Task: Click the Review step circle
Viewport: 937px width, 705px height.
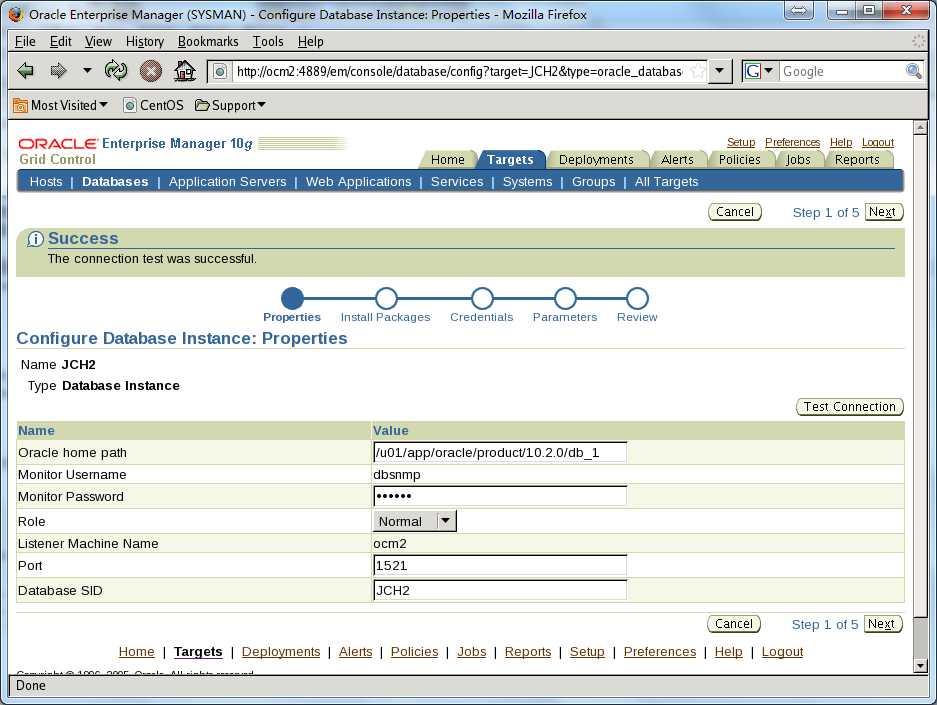Action: [638, 298]
